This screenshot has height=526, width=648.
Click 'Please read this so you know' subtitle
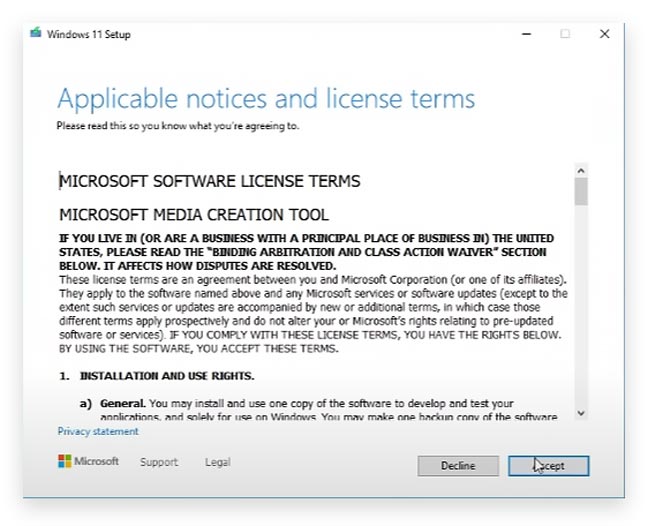click(x=178, y=126)
